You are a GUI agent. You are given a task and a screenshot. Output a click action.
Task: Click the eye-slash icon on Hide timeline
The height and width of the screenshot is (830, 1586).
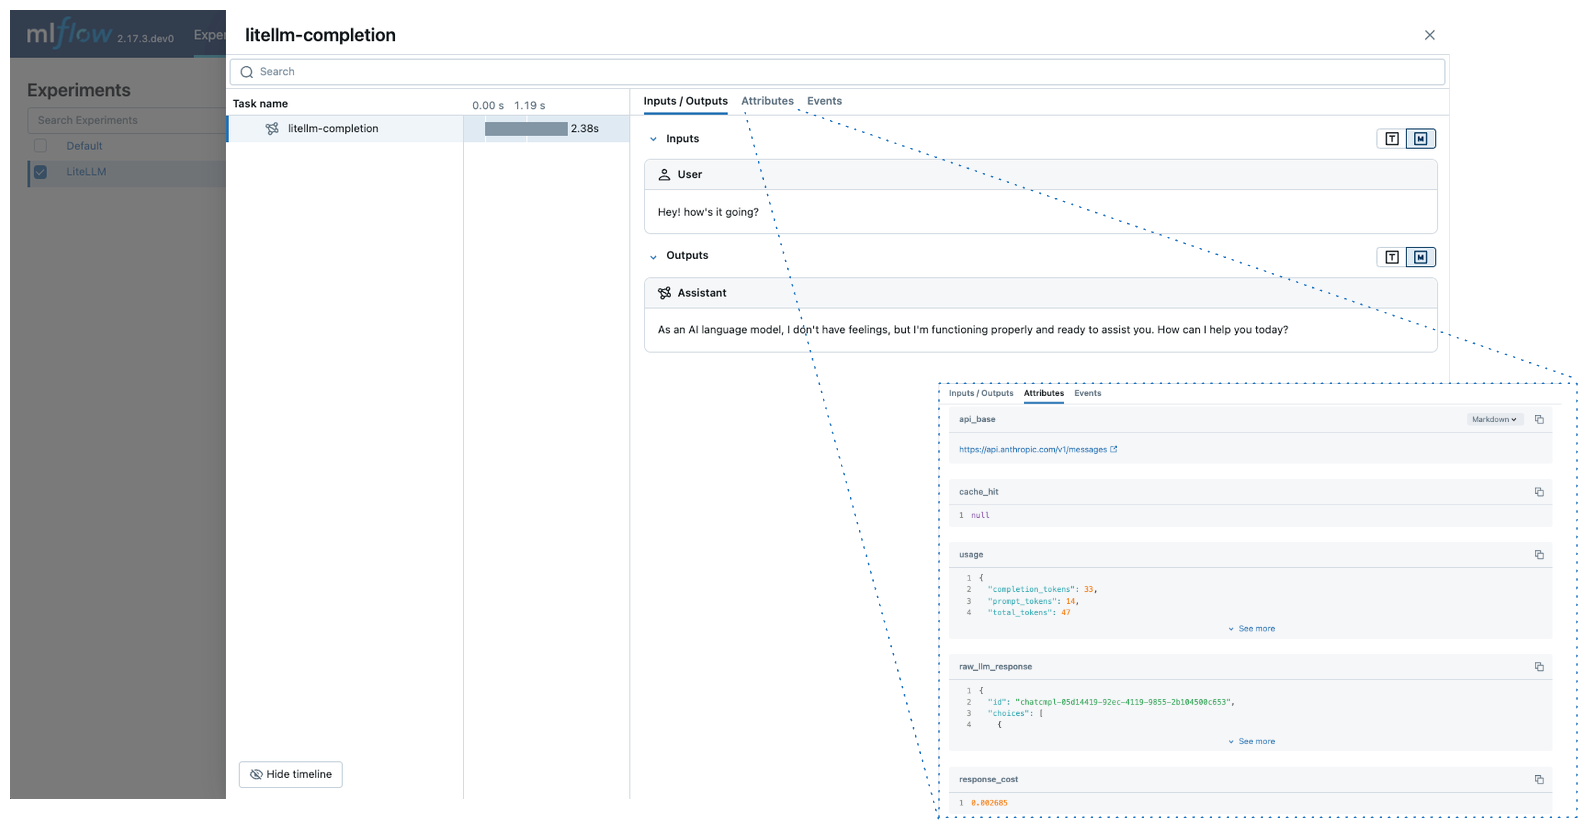tap(256, 775)
